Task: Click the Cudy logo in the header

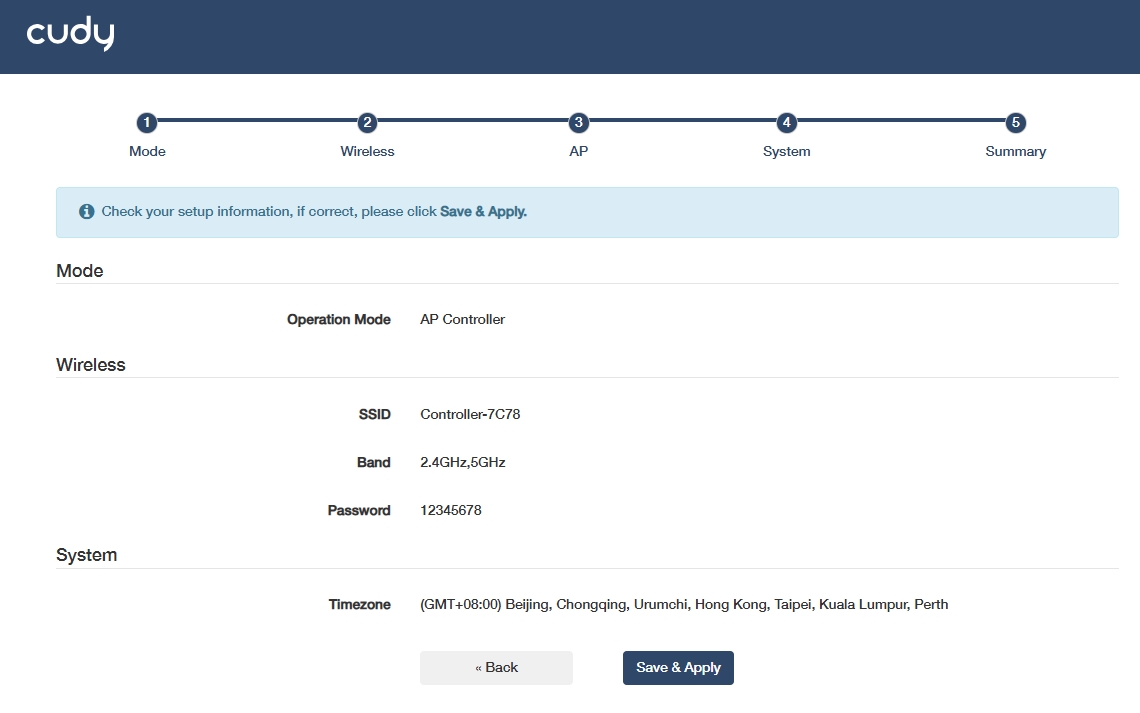Action: 71,33
